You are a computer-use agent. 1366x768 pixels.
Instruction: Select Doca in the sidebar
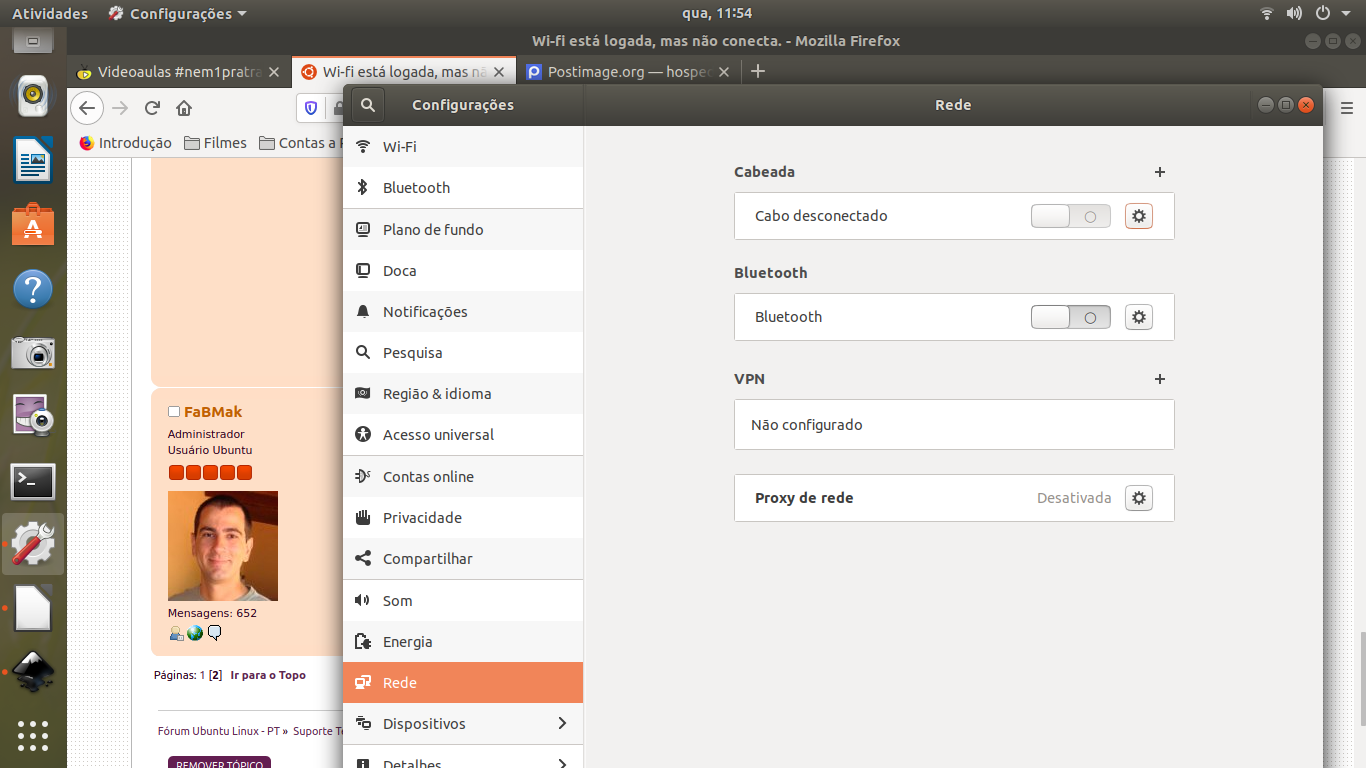pyautogui.click(x=463, y=270)
